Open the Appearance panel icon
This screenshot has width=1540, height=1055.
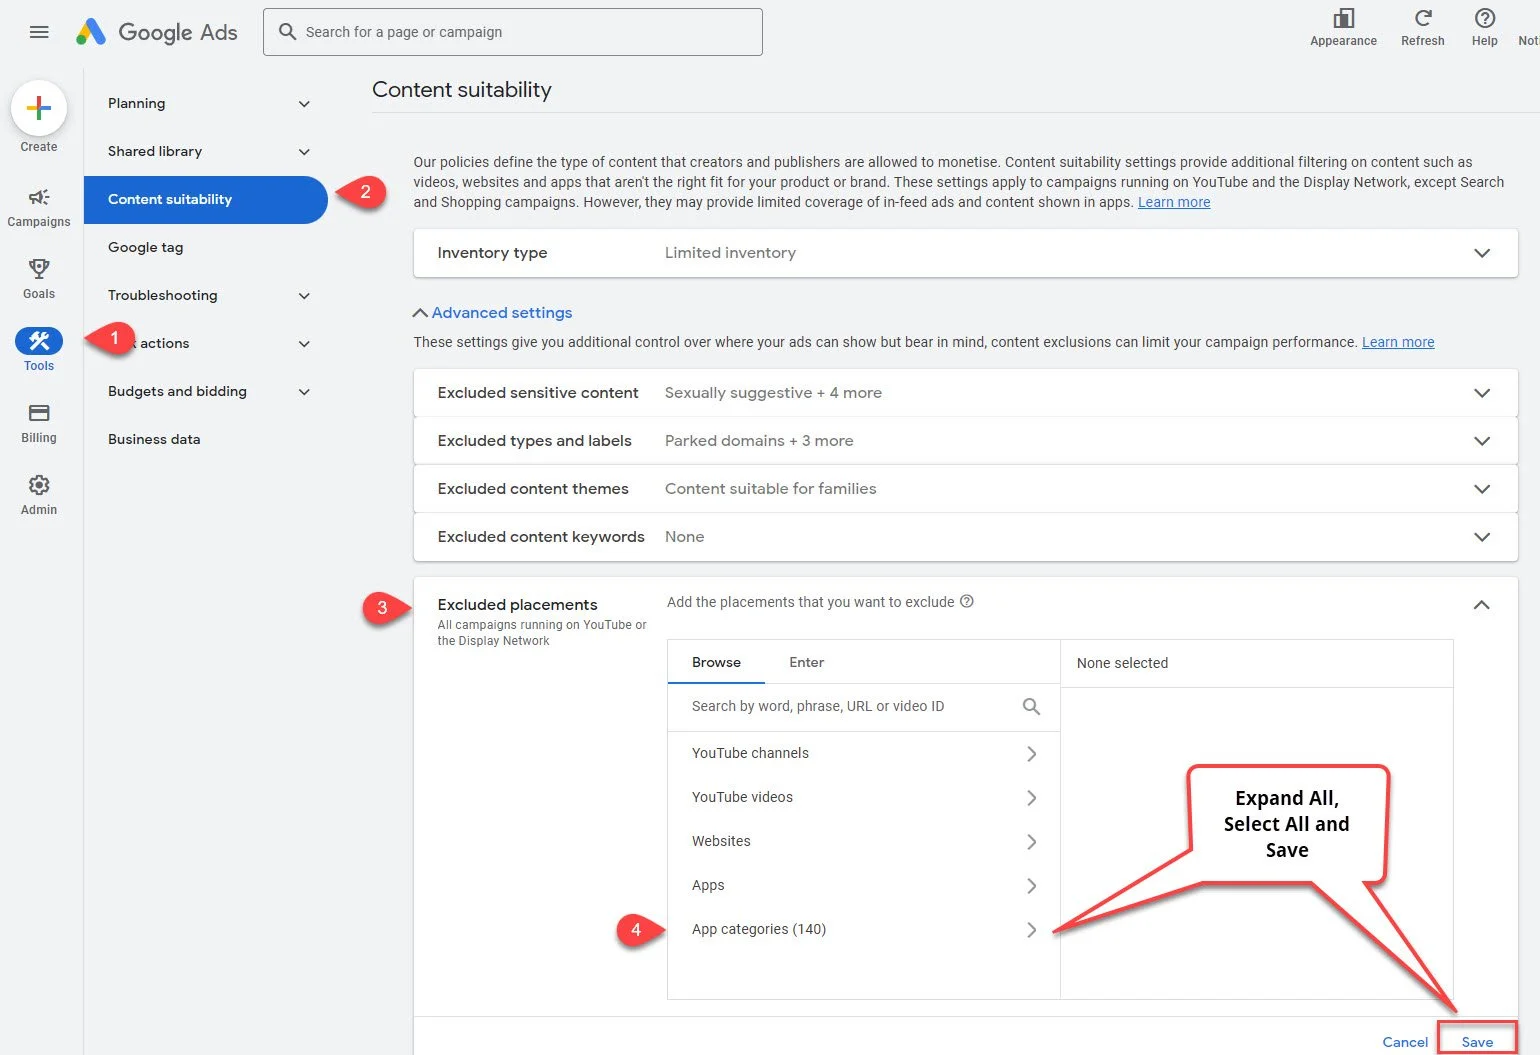click(x=1343, y=18)
